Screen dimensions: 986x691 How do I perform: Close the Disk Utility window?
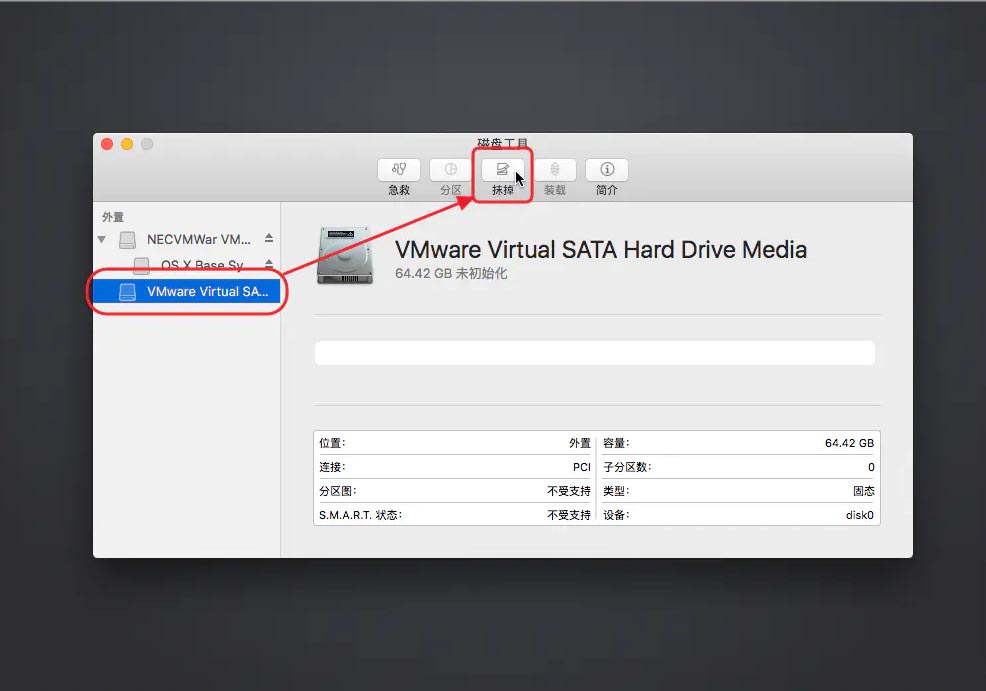107,144
